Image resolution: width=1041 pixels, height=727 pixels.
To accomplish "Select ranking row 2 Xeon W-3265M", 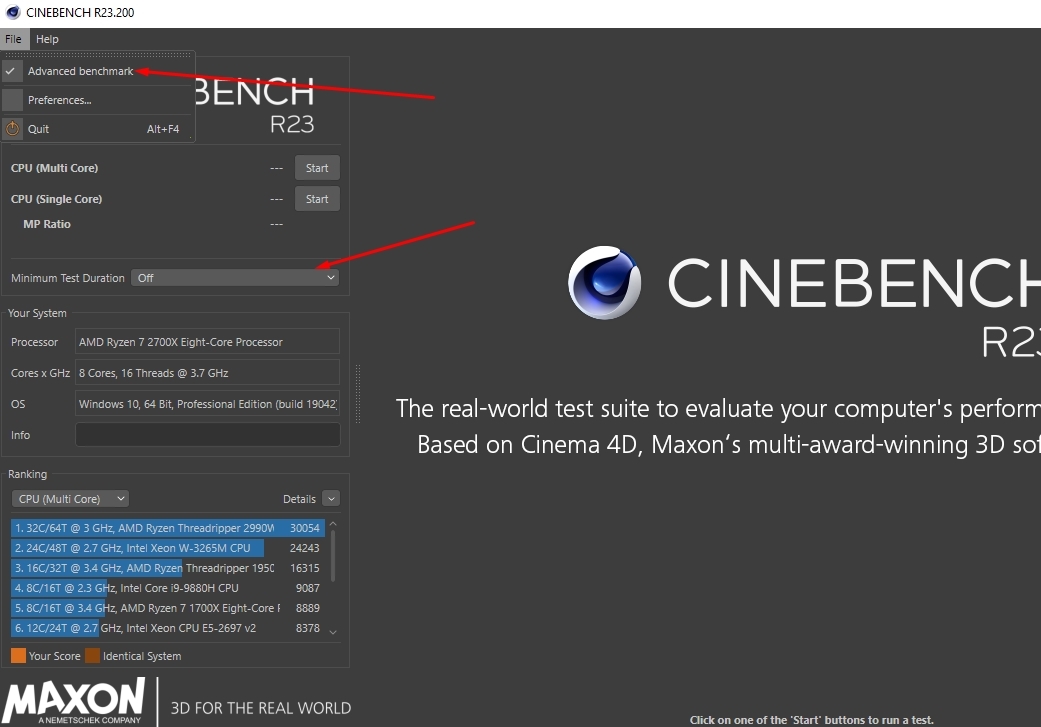I will (x=167, y=548).
